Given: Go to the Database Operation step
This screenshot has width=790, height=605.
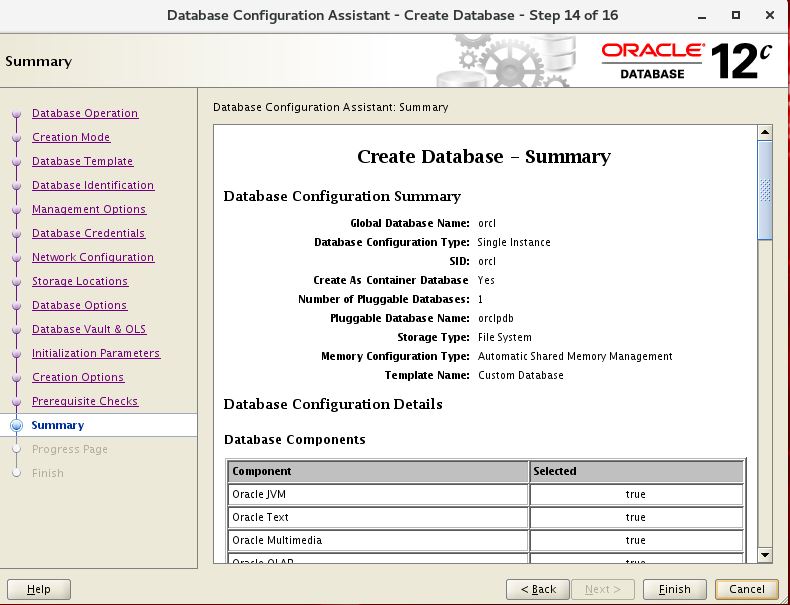Looking at the screenshot, I should click(x=85, y=113).
